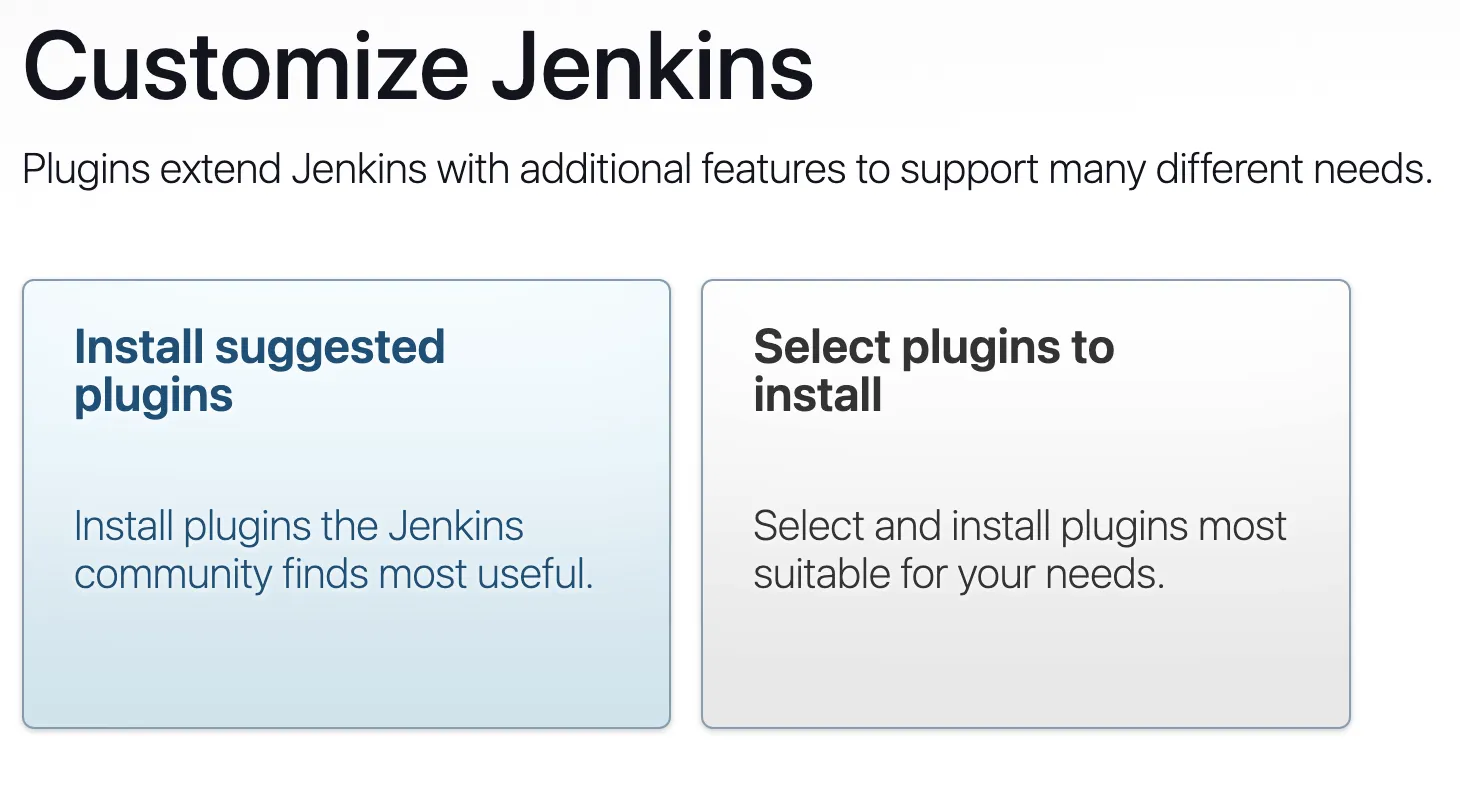The height and width of the screenshot is (788, 1460).
Task: Select the Install suggested plugins heading
Action: (259, 370)
